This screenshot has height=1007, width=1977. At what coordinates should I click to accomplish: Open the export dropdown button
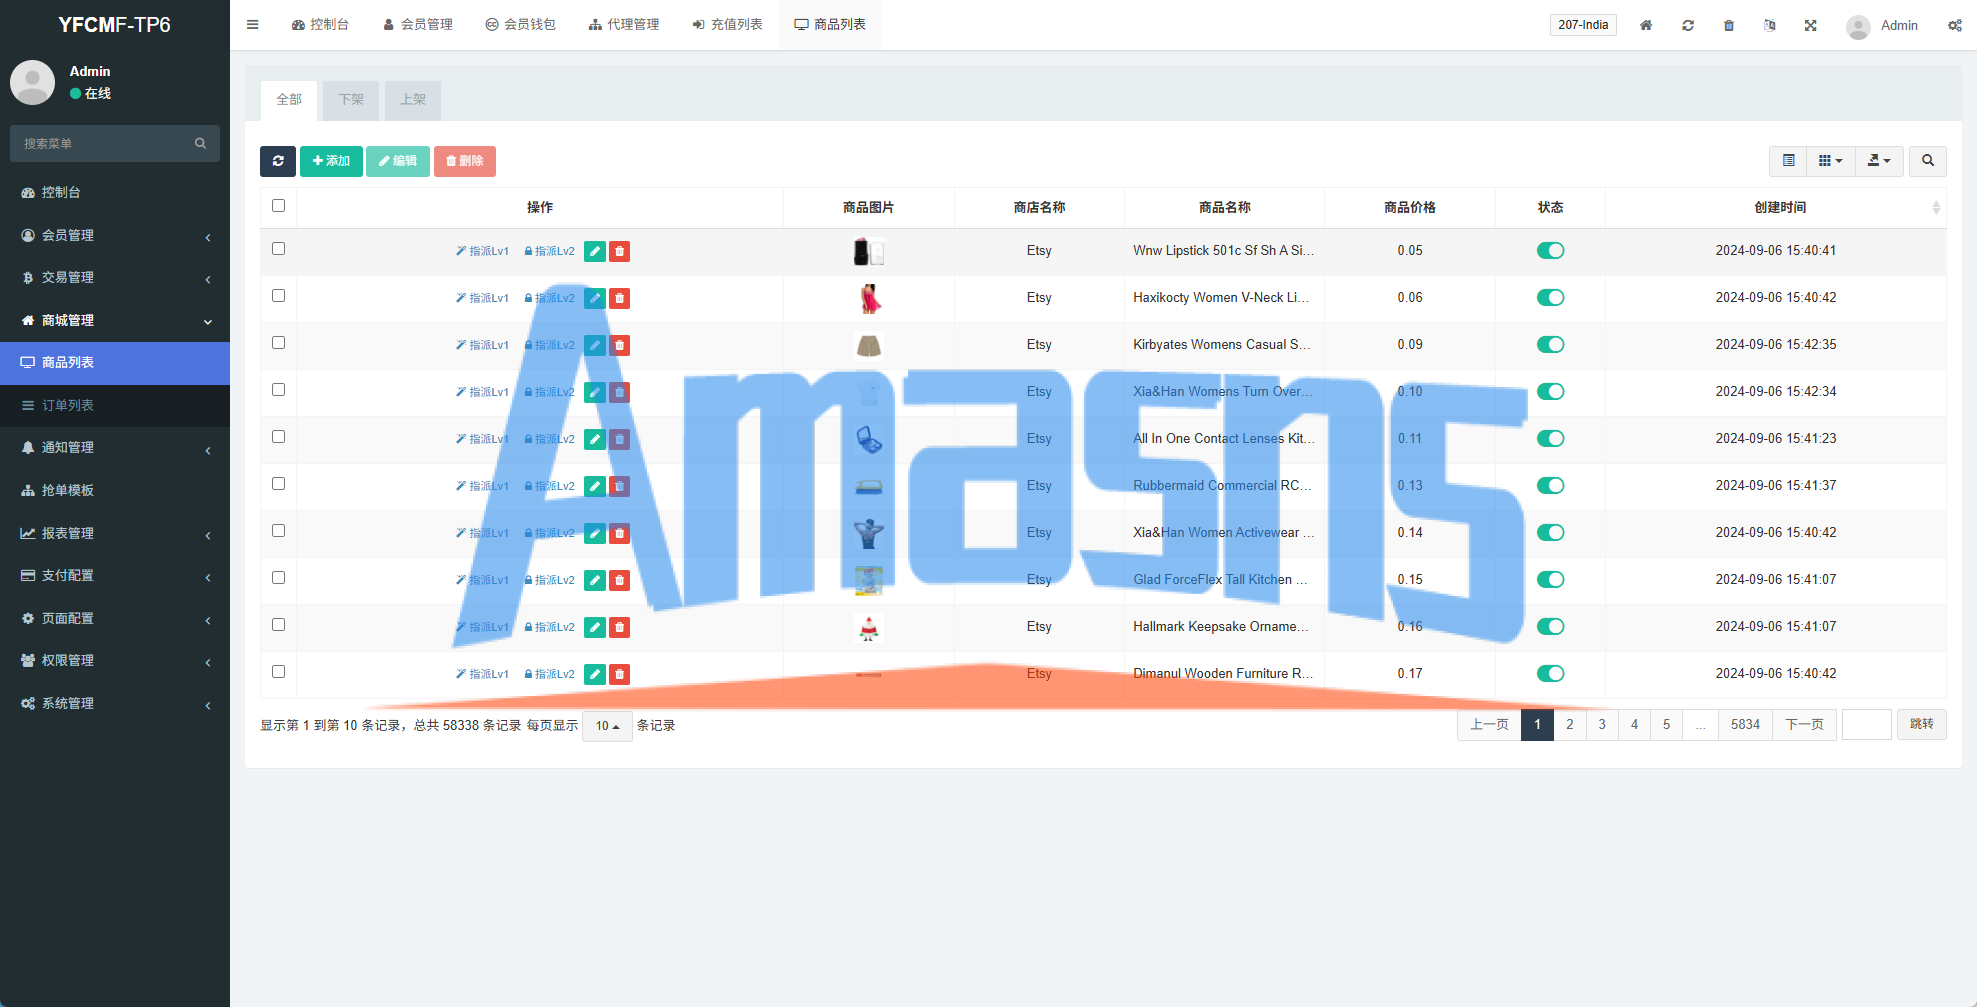point(1879,161)
